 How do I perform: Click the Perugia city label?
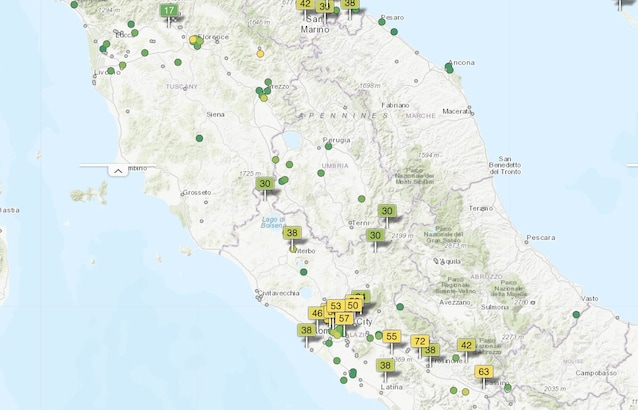coord(337,140)
